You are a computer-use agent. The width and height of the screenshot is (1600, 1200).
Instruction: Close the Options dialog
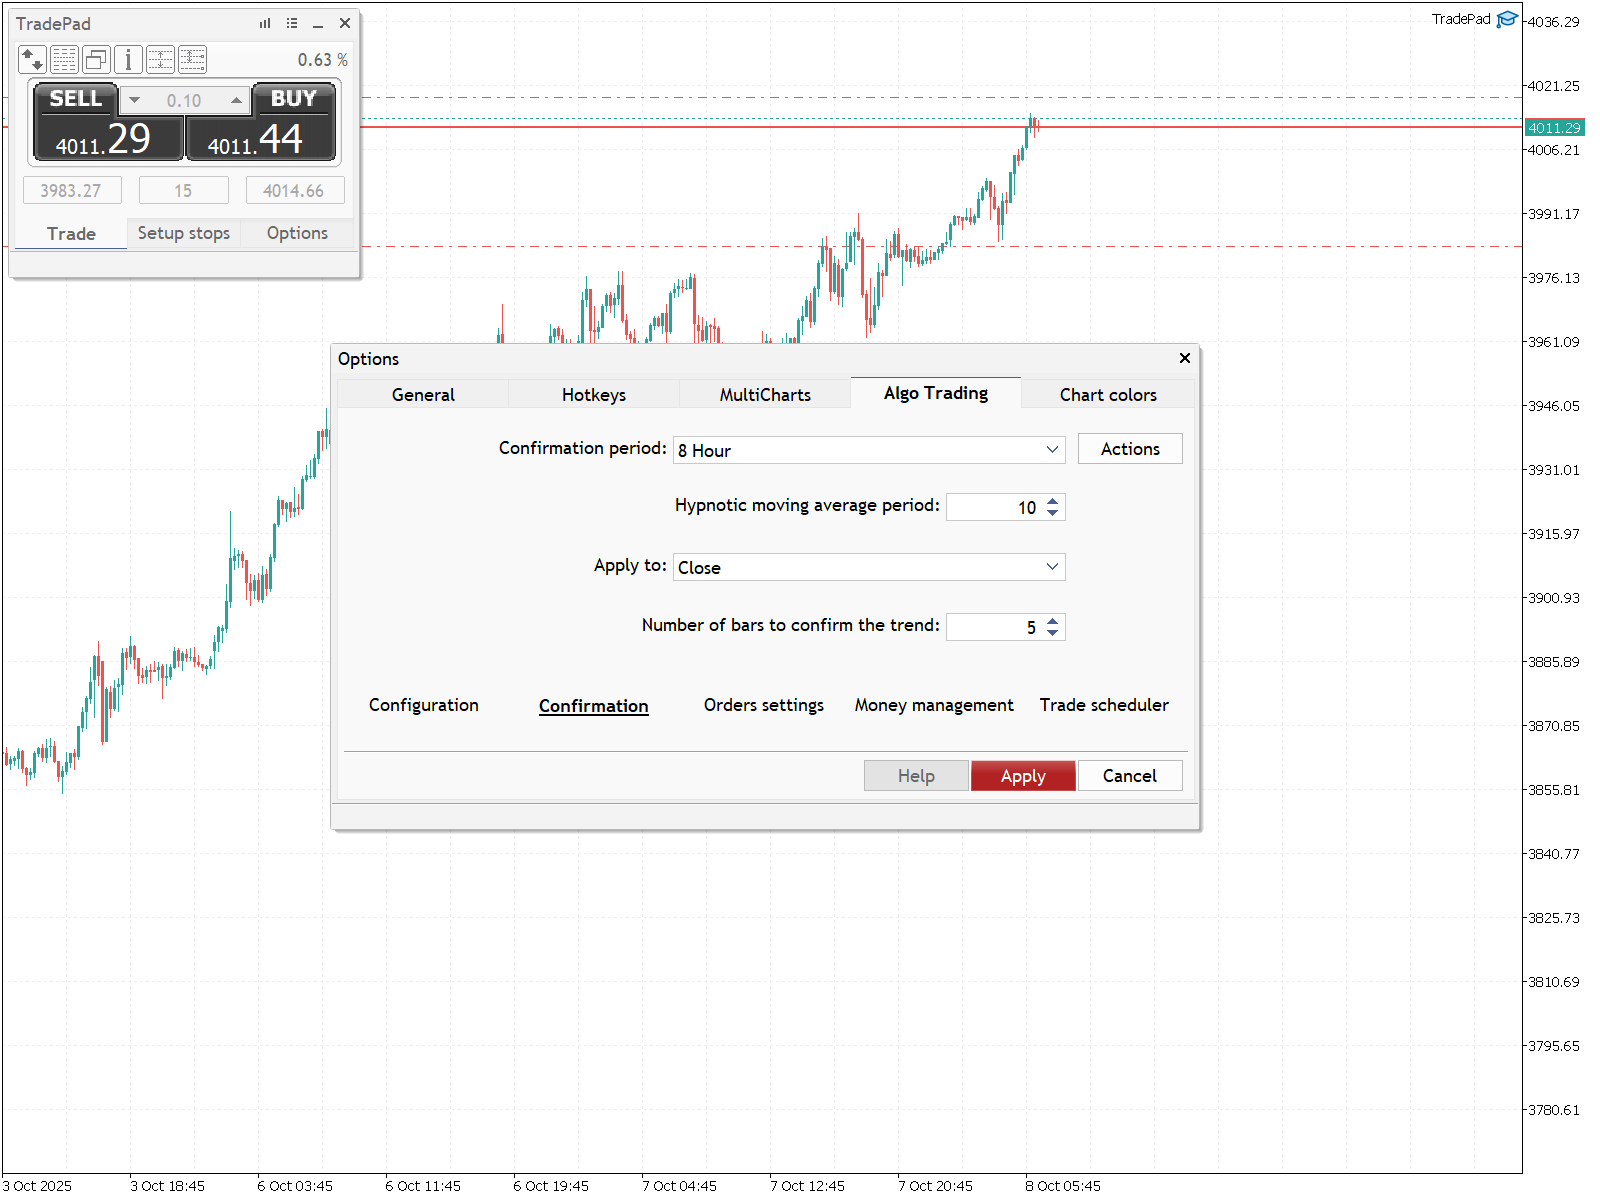(x=1185, y=358)
